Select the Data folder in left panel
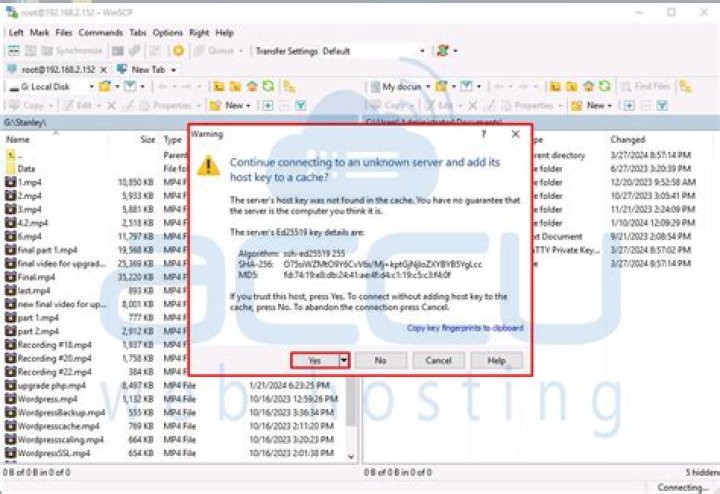 coord(27,168)
